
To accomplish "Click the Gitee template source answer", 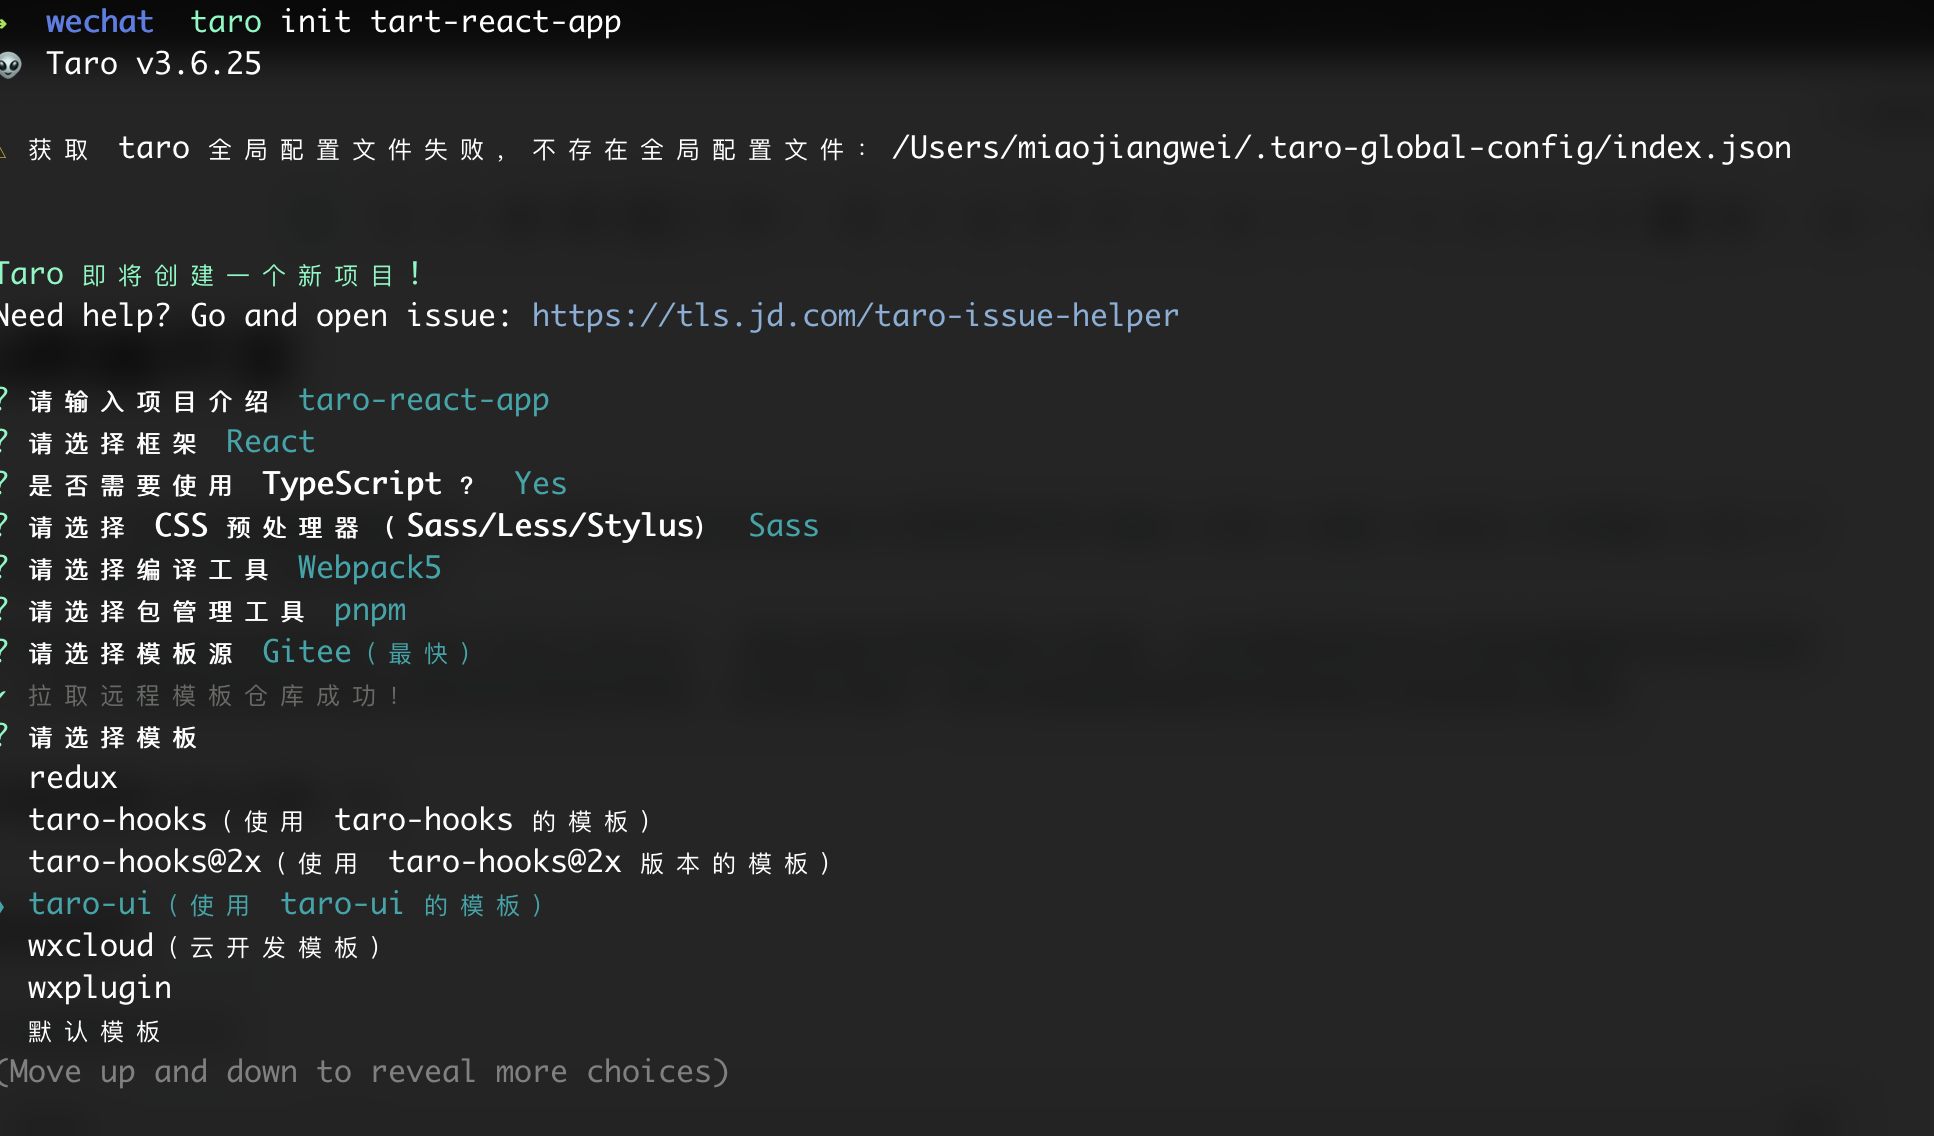I will [x=367, y=652].
